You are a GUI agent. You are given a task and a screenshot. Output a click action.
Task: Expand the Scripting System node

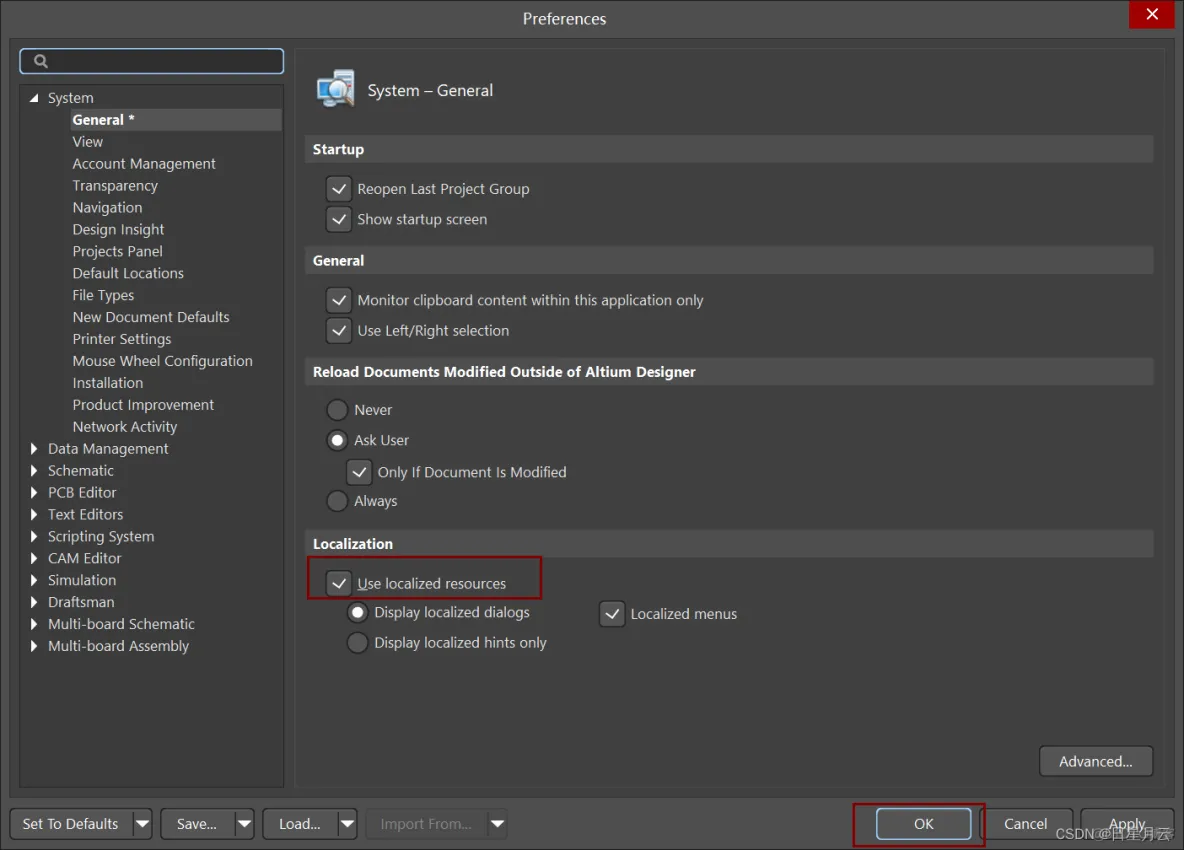(x=34, y=536)
